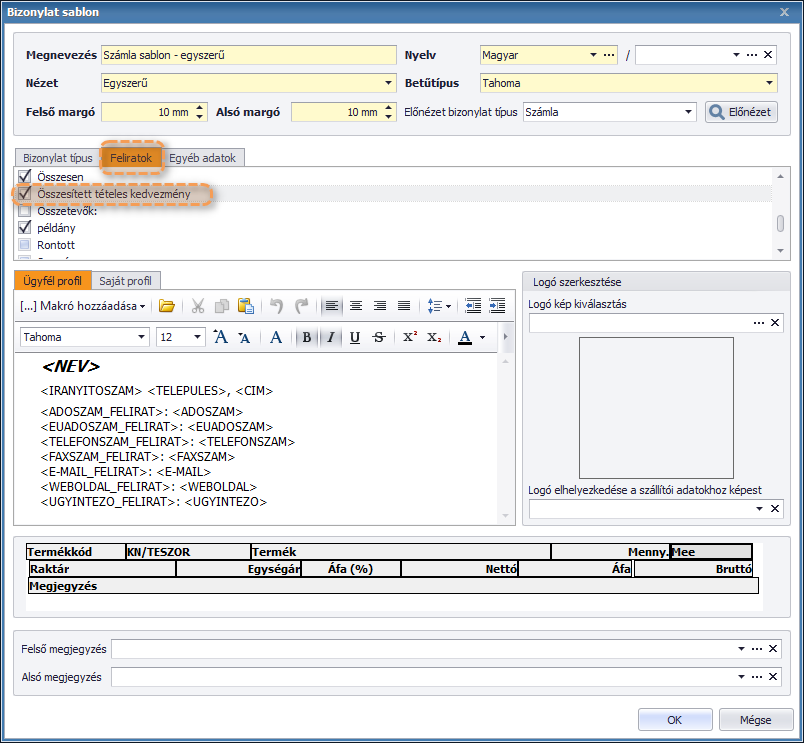Click into the Megnevezés text field
The width and height of the screenshot is (804, 743).
tap(248, 56)
